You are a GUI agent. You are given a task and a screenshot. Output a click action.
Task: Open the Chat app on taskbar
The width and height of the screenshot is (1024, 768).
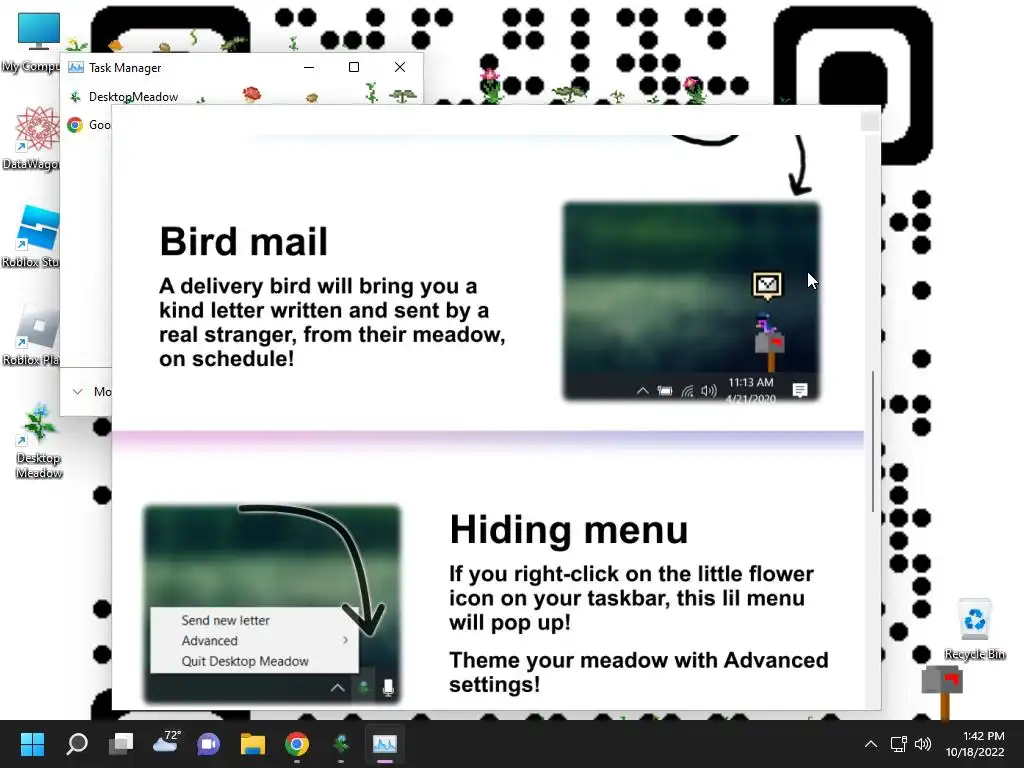[209, 744]
